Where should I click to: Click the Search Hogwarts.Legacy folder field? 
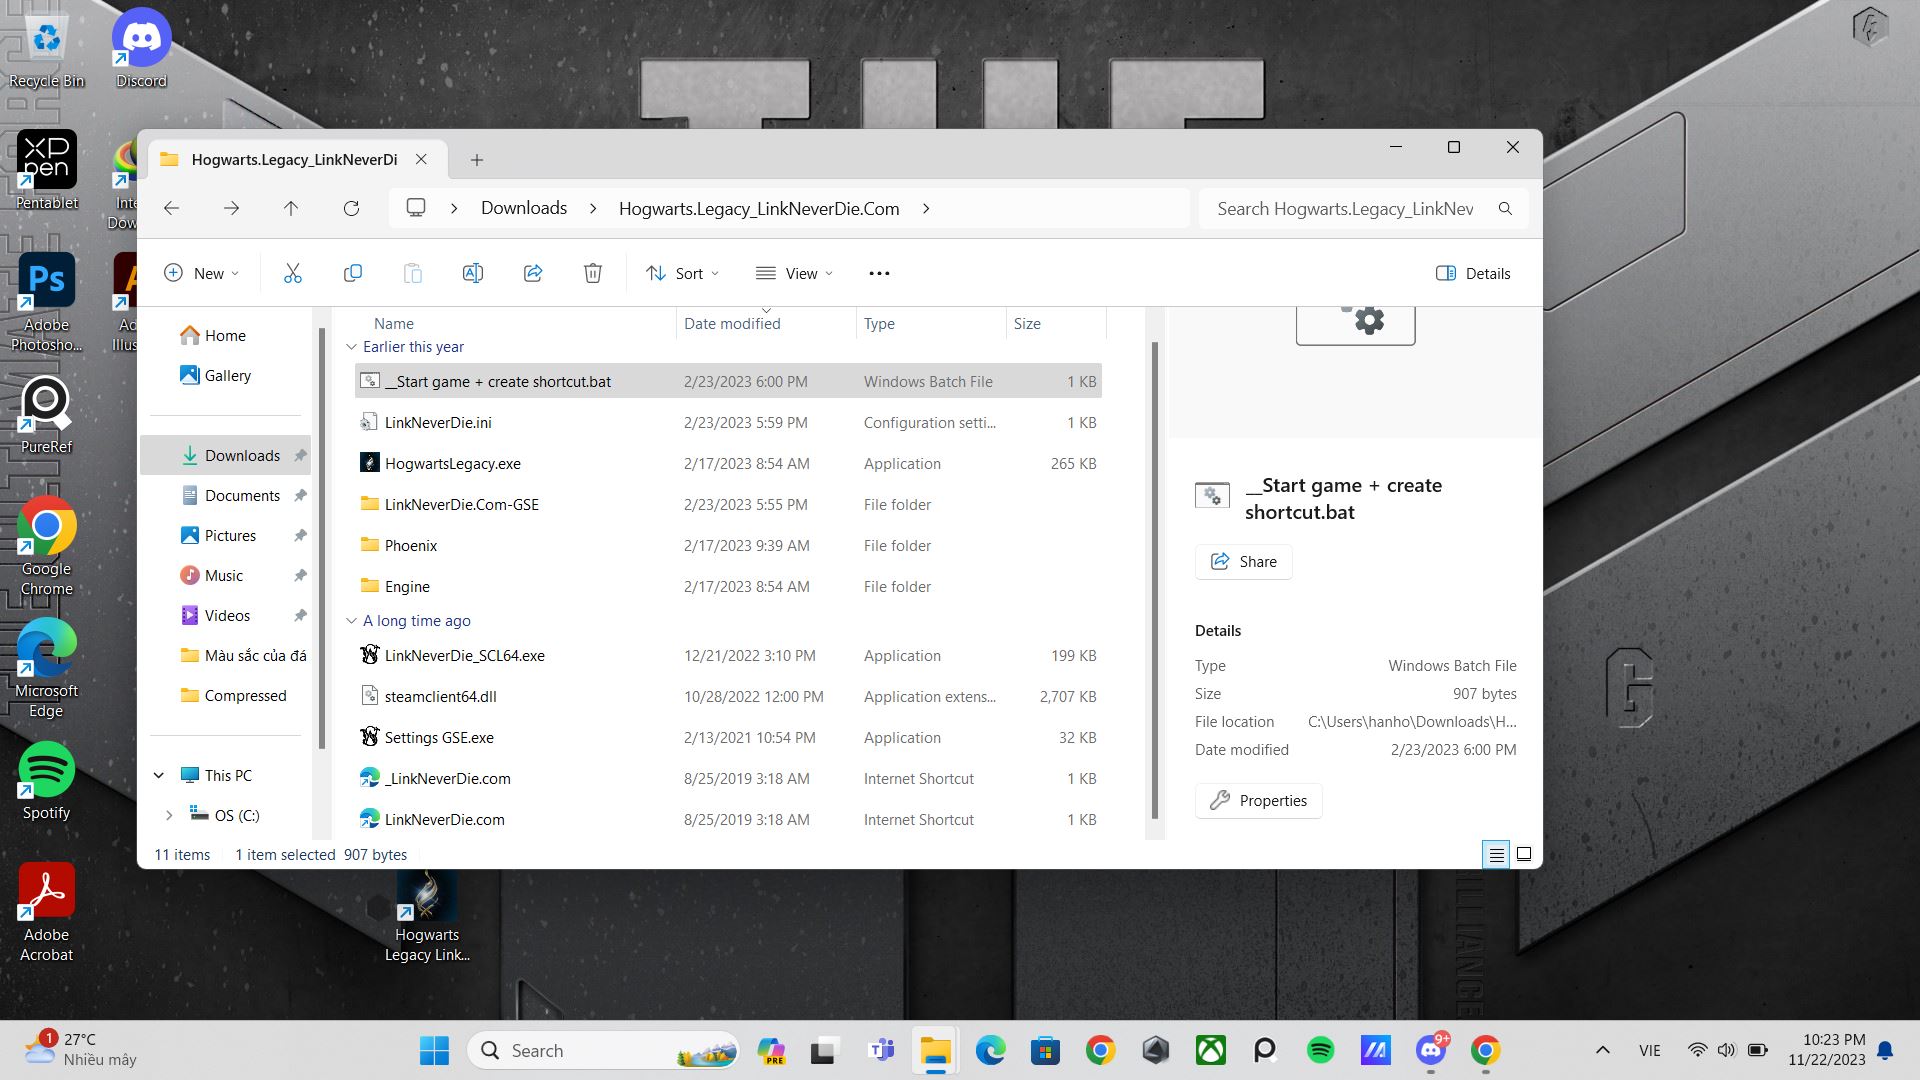[x=1345, y=209]
